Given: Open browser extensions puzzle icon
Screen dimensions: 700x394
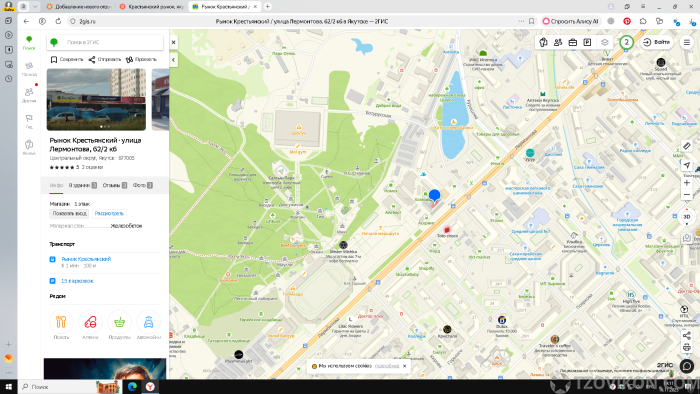Looking at the screenshot, I should point(643,21).
